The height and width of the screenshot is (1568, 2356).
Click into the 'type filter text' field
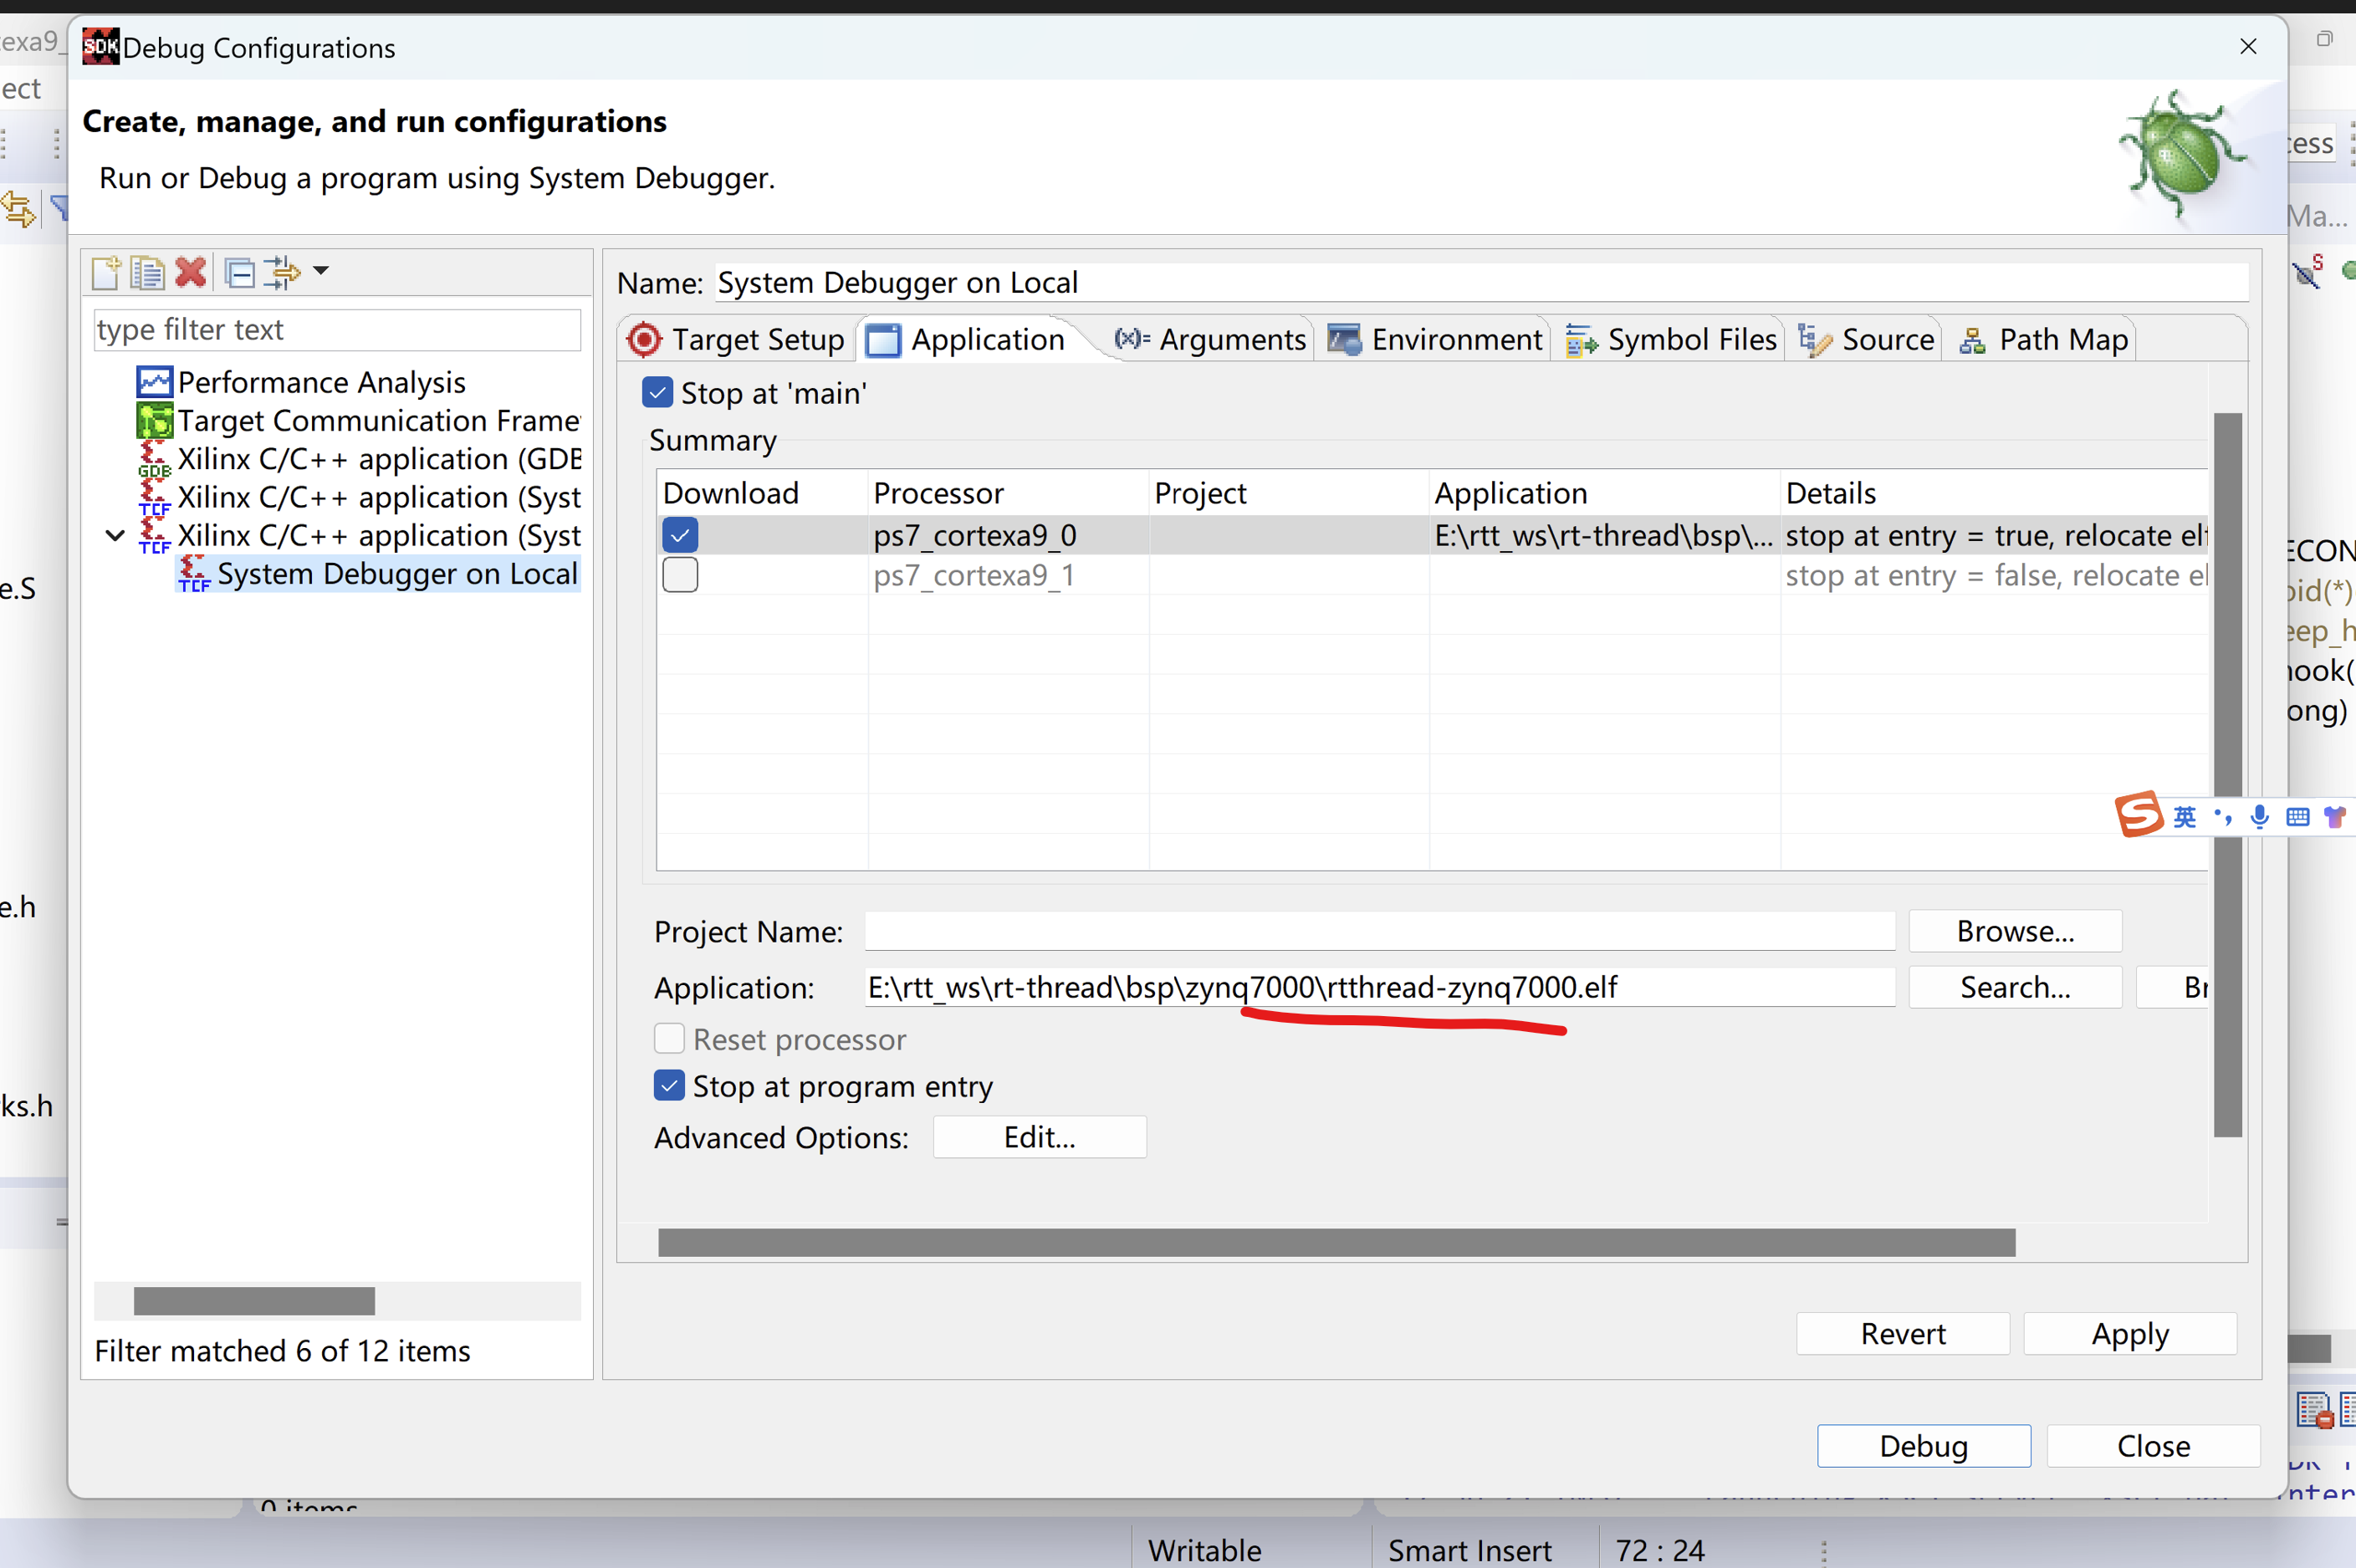click(x=337, y=330)
